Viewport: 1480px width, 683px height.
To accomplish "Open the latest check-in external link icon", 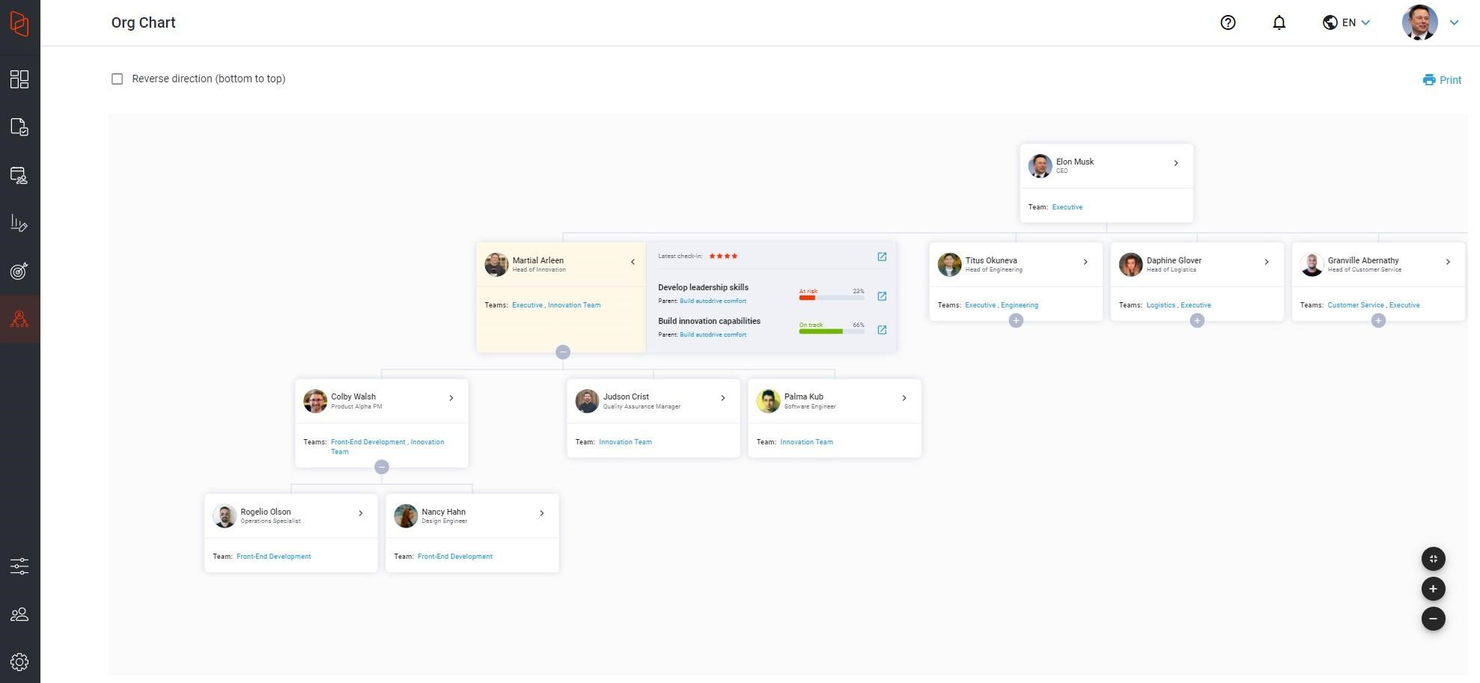I will tap(881, 256).
